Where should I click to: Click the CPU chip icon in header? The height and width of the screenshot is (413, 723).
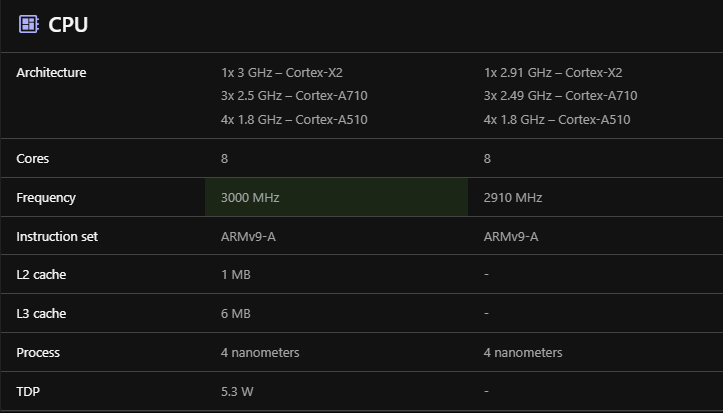tap(28, 24)
